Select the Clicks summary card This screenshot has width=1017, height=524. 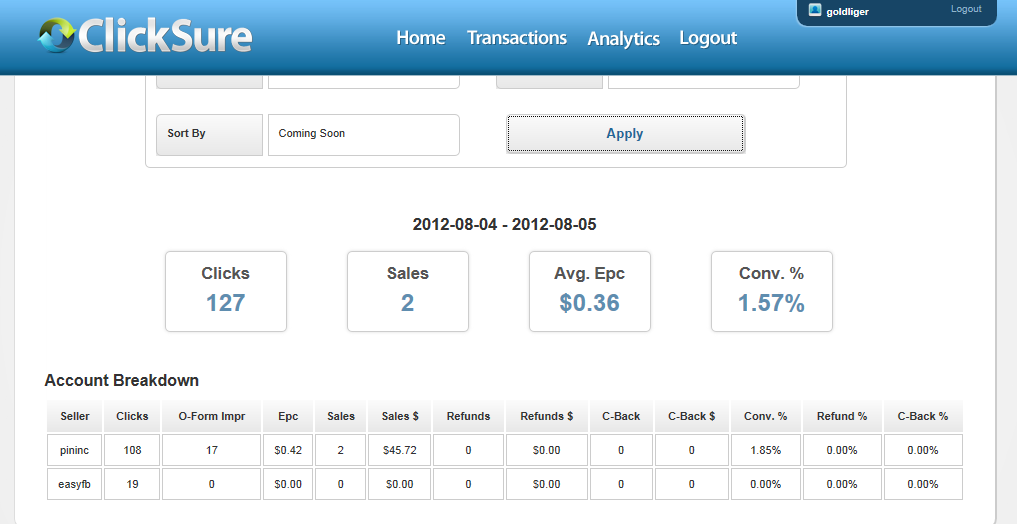click(x=226, y=291)
